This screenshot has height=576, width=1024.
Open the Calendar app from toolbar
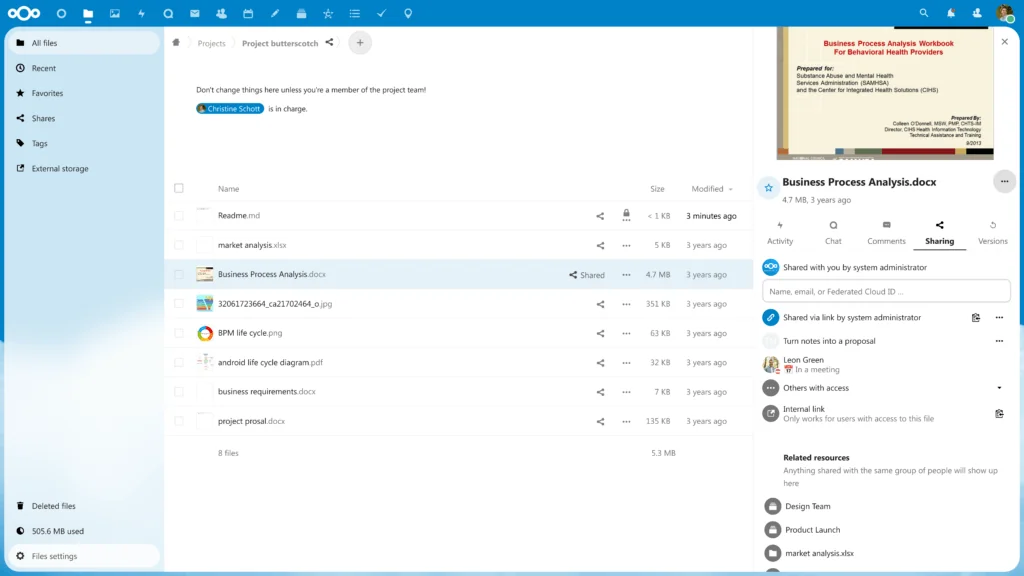point(248,13)
